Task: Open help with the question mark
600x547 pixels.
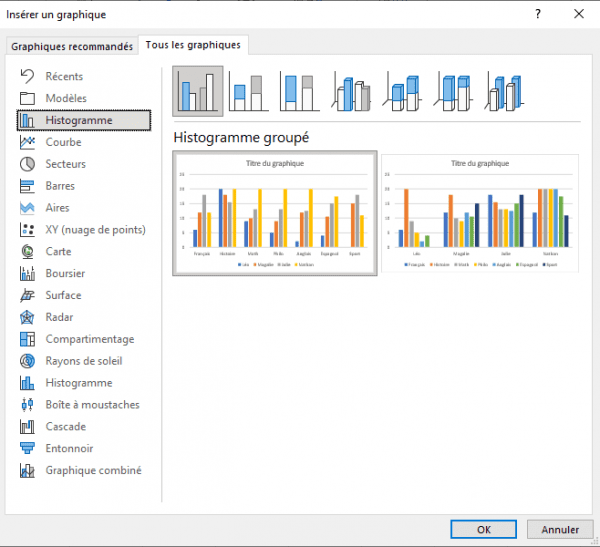Action: point(538,14)
